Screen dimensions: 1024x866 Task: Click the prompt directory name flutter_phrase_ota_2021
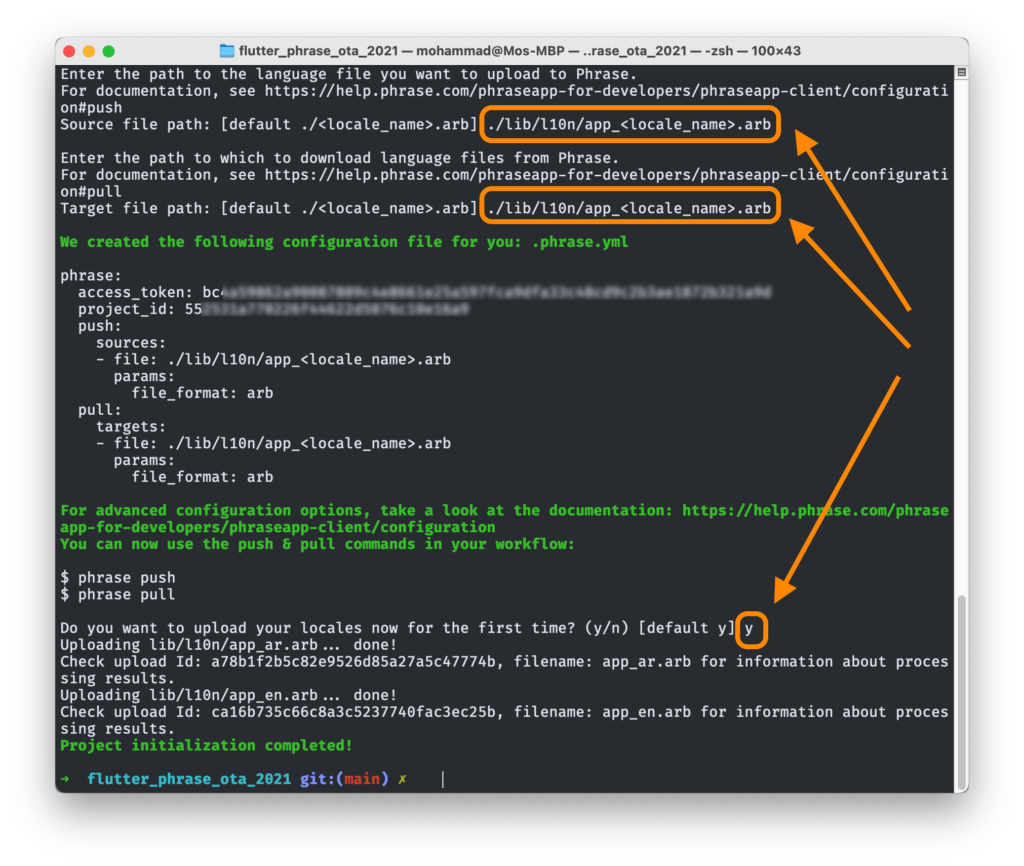pos(189,779)
